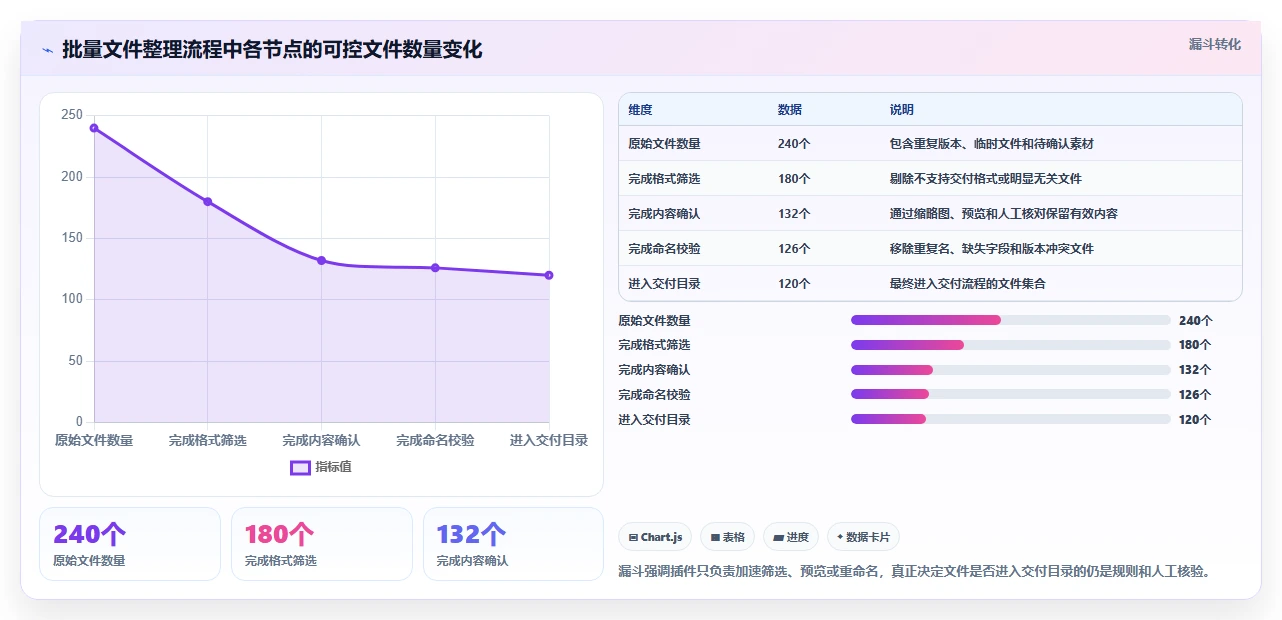Viewport: 1282px width, 620px height.
Task: Click the 原始文件数量 progress bar
Action: coord(1010,320)
